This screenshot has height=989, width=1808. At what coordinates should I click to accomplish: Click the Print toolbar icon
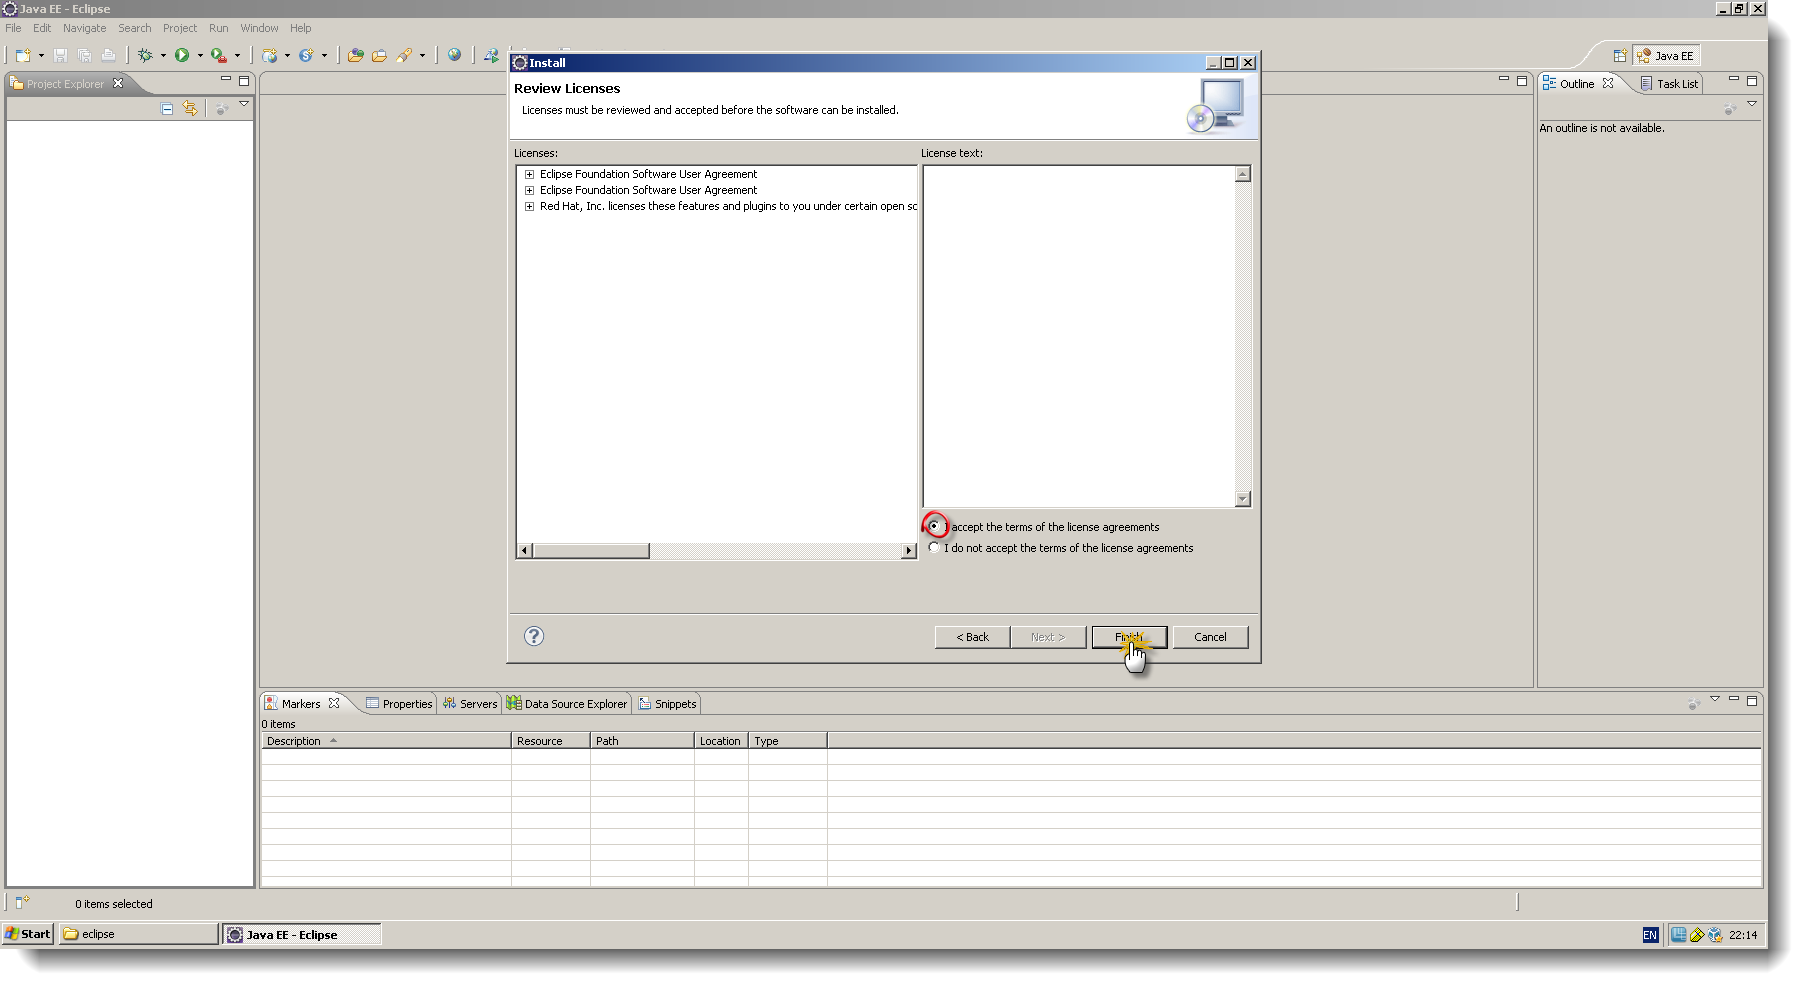(106, 55)
